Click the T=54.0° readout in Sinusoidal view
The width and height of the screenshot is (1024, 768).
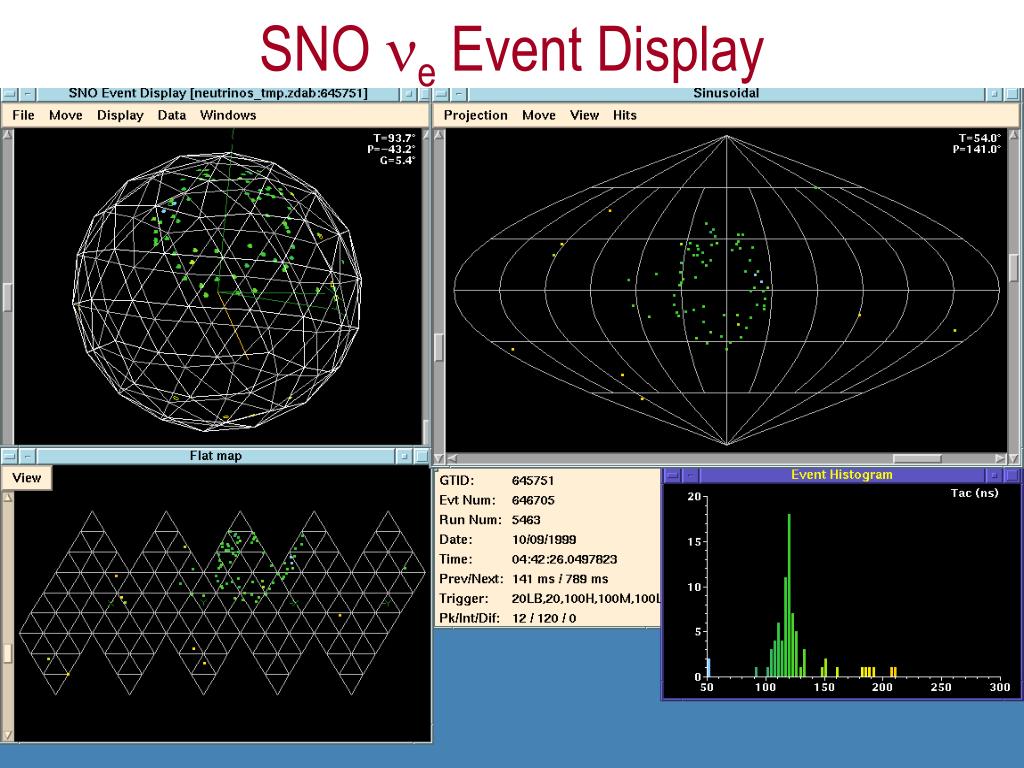[x=980, y=138]
